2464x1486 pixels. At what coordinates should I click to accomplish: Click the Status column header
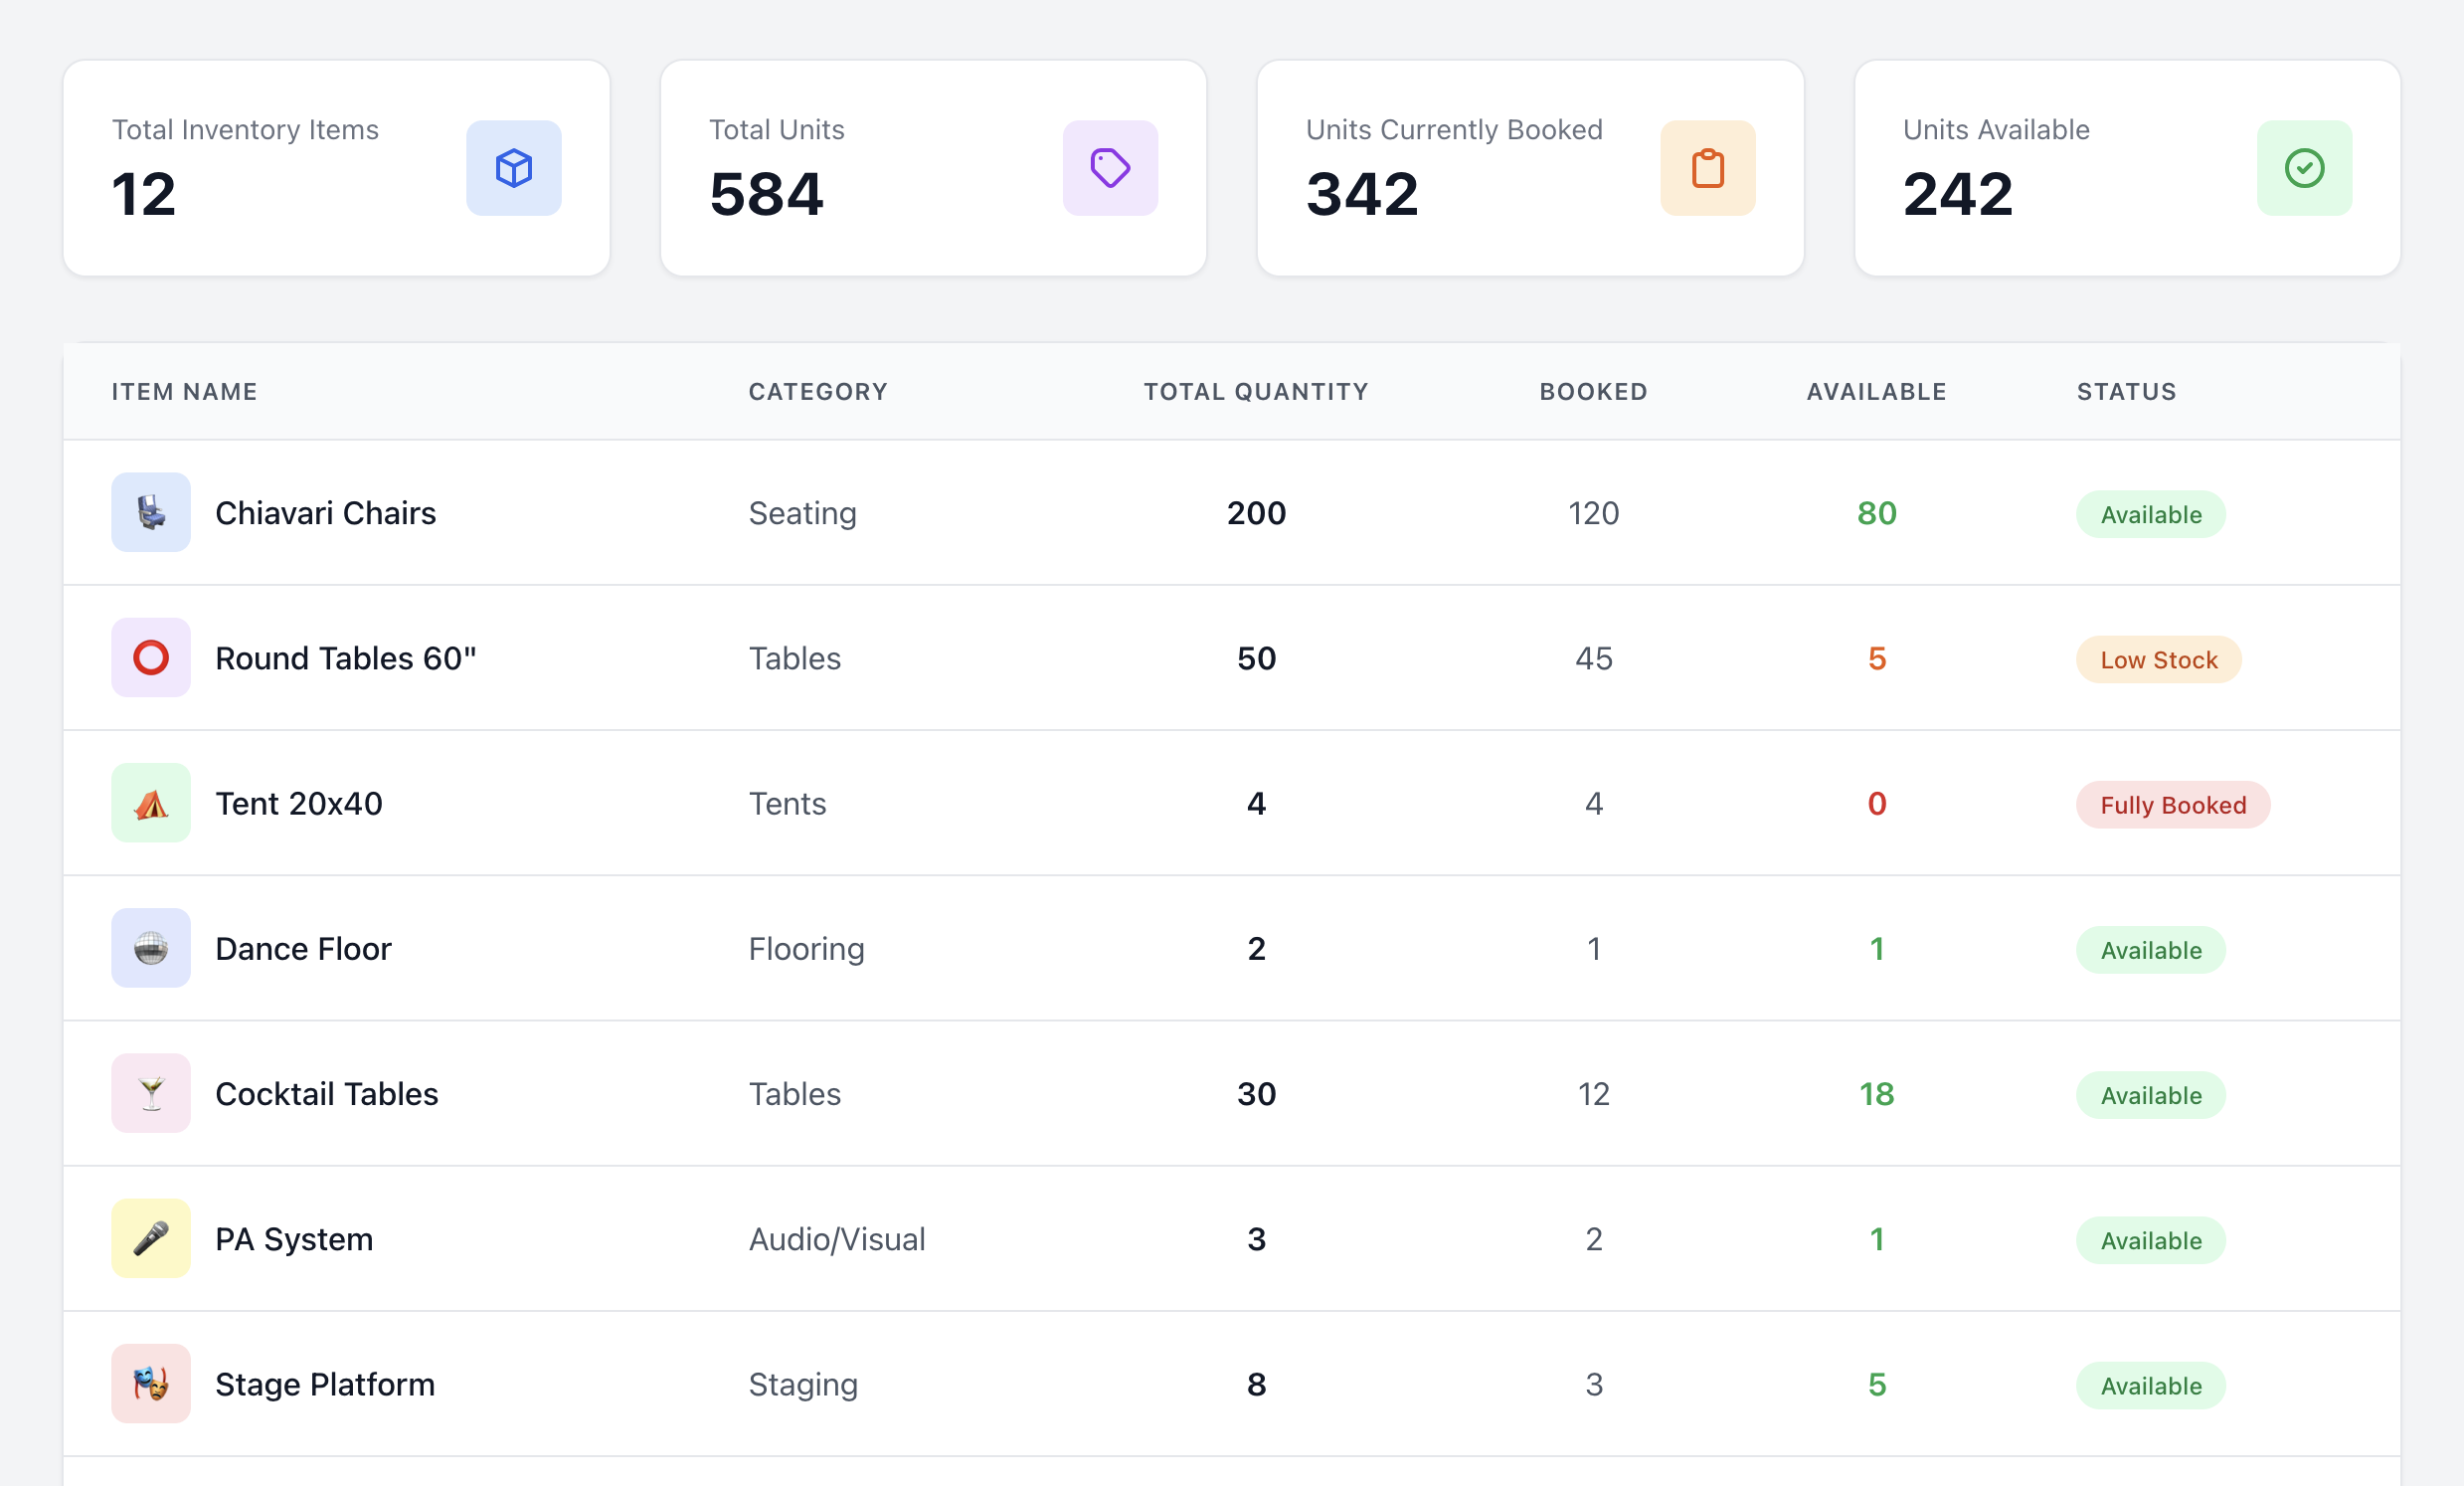pos(2126,391)
